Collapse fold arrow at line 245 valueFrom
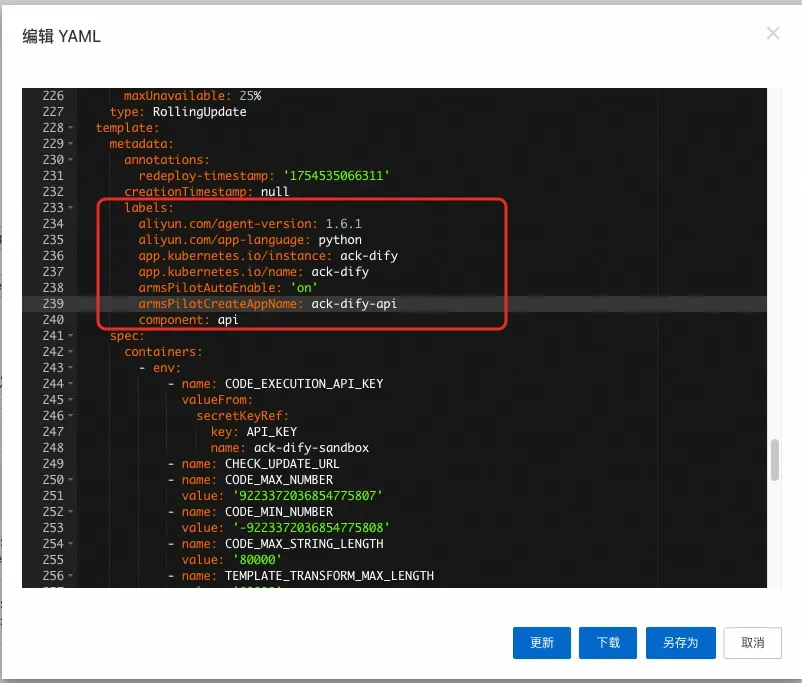Screen dimensions: 802x683 71,400
